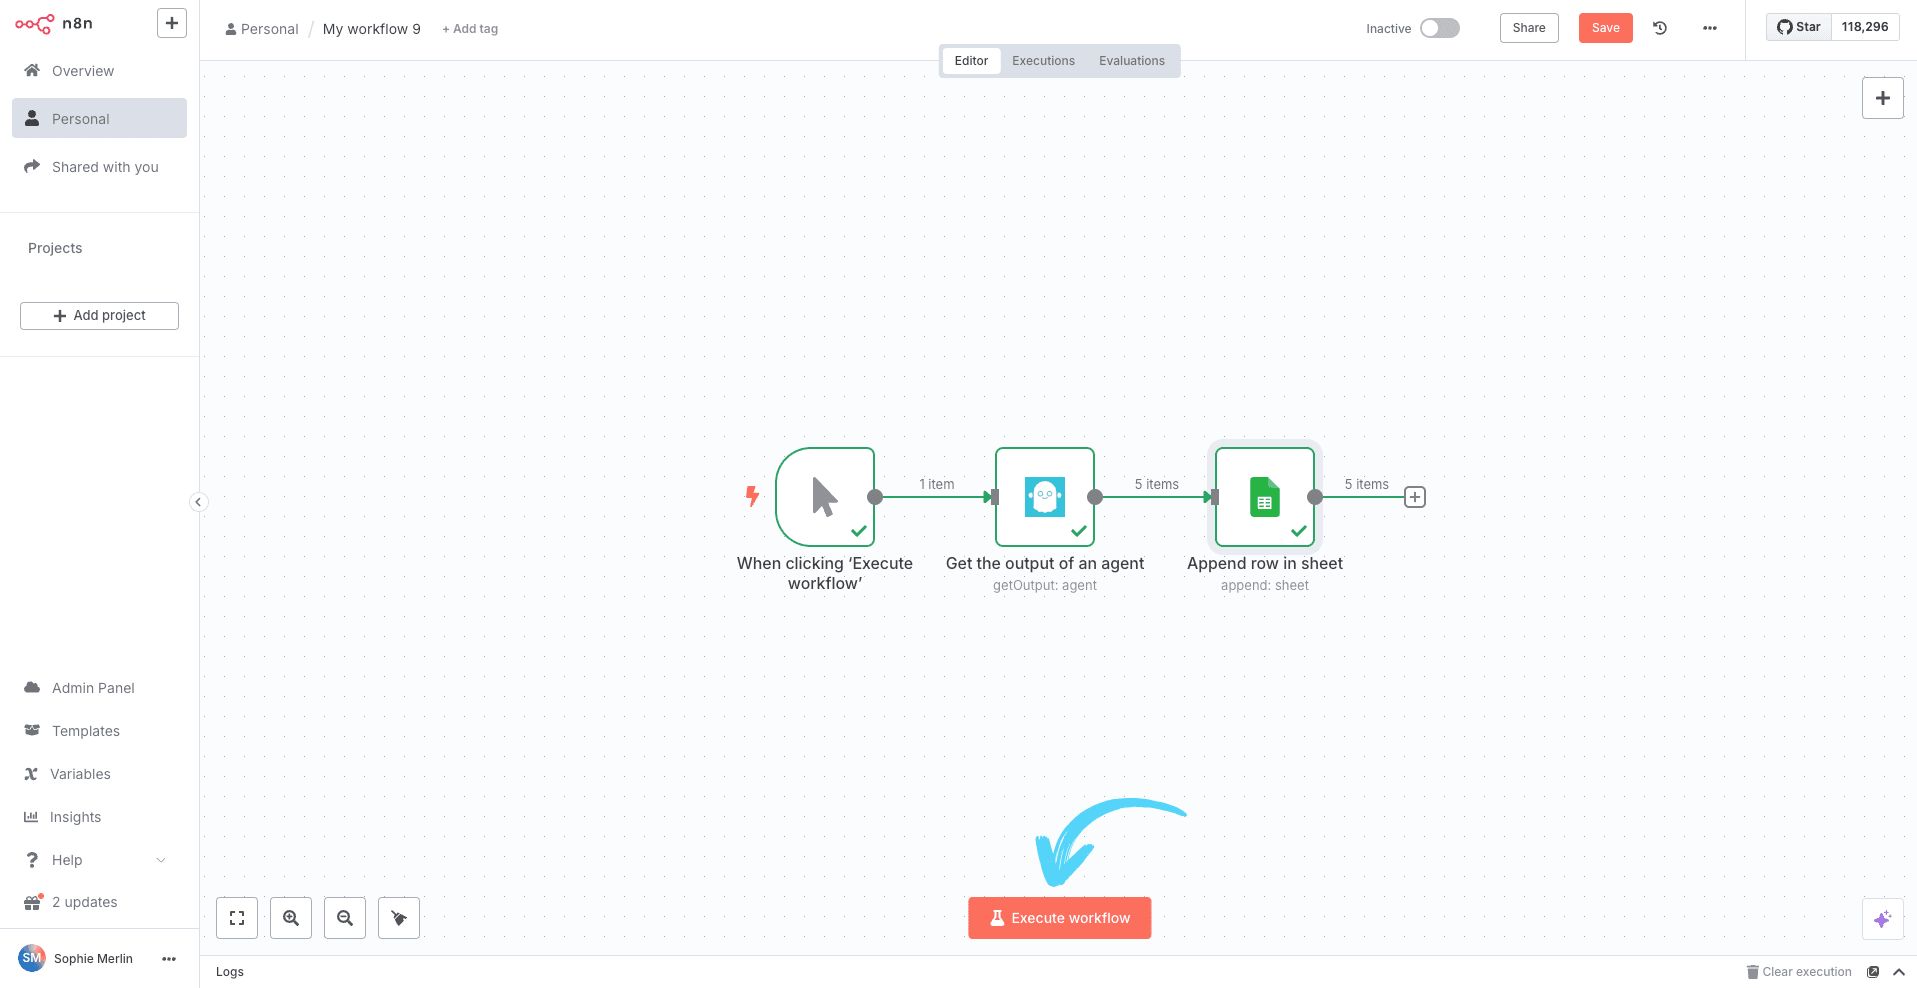Click the 118,296 star count

(1865, 27)
